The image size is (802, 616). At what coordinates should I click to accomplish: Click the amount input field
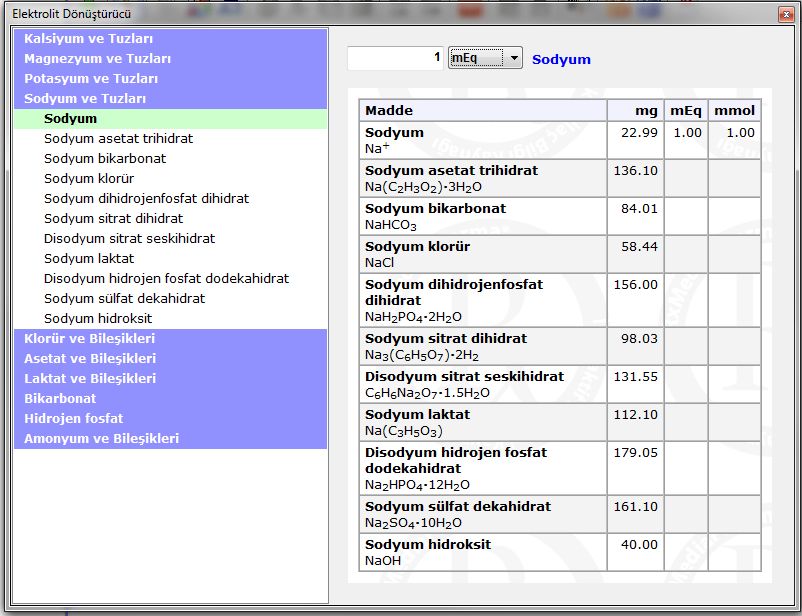point(395,59)
